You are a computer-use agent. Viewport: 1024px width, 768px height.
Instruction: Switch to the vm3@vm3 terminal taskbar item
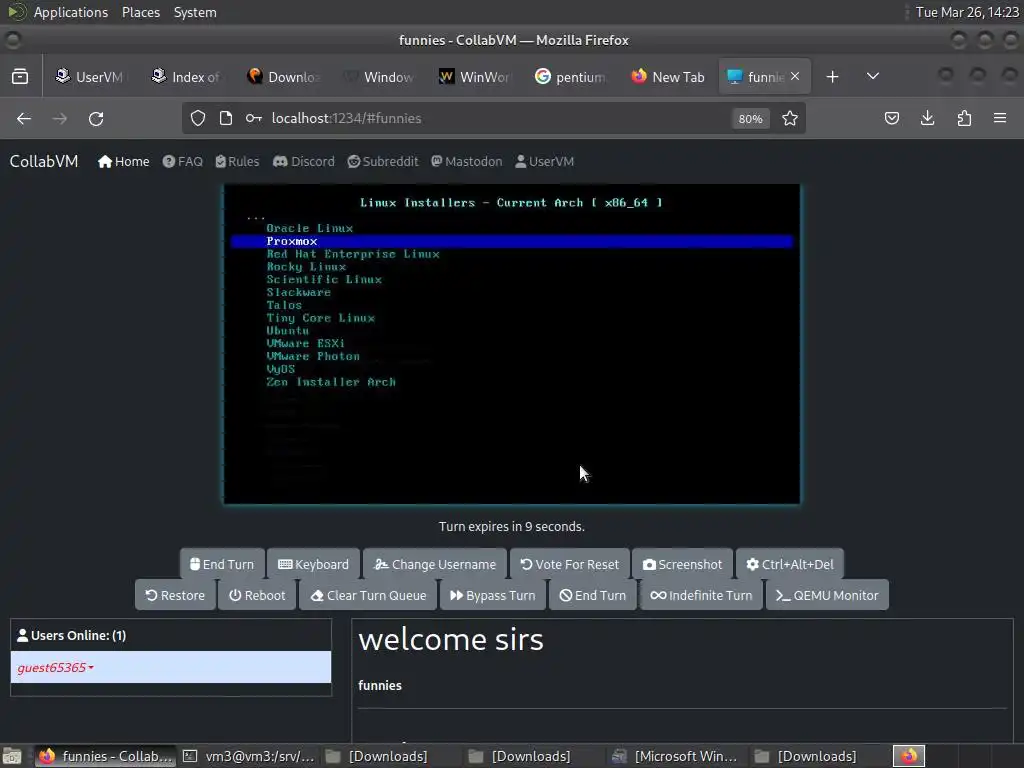(x=249, y=756)
